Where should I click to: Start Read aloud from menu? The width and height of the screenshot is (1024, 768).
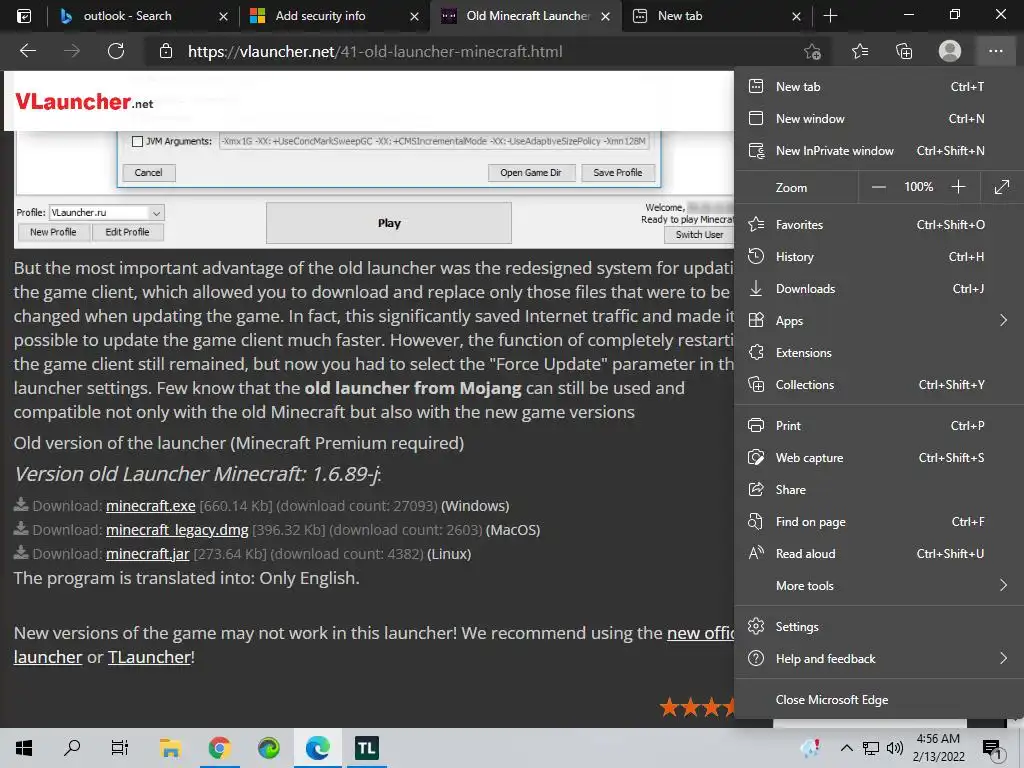coord(879,553)
